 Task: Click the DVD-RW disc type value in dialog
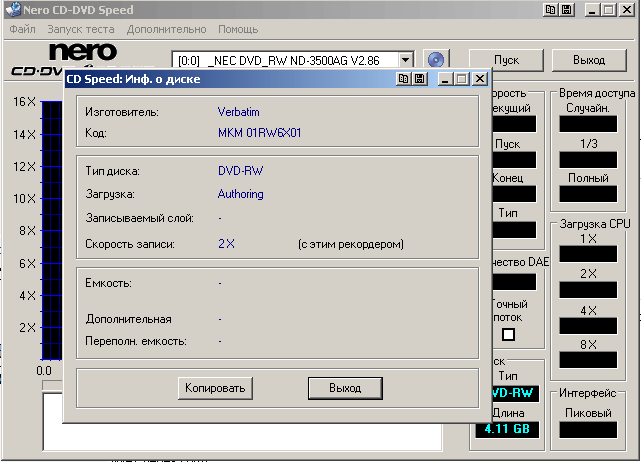pos(240,171)
